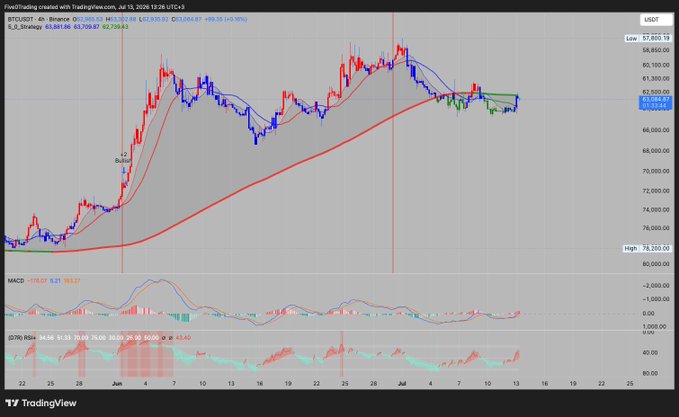Click the High 78,200.00 price label
The width and height of the screenshot is (679, 417).
coord(647,249)
